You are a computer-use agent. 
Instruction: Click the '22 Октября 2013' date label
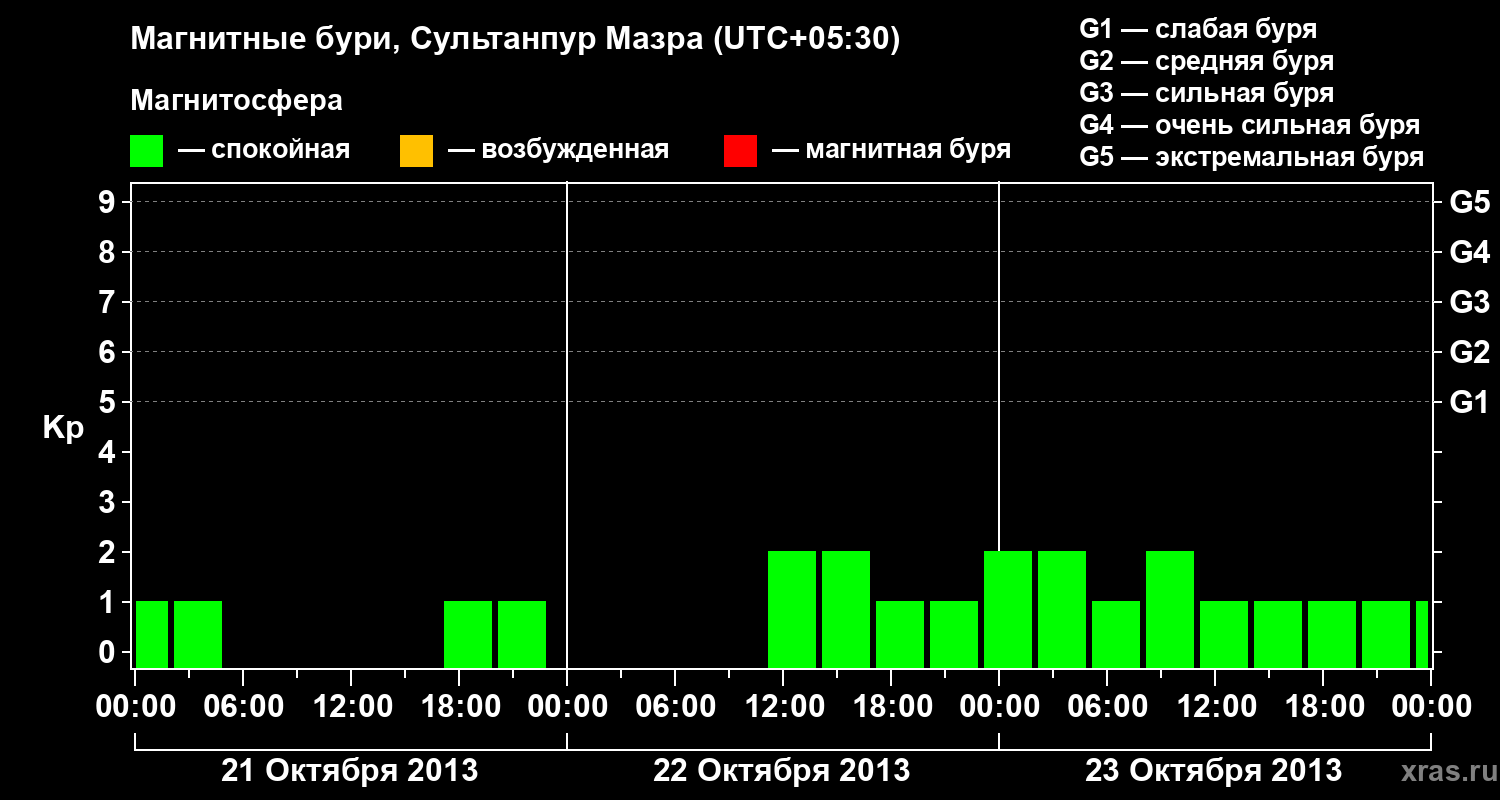(x=781, y=770)
